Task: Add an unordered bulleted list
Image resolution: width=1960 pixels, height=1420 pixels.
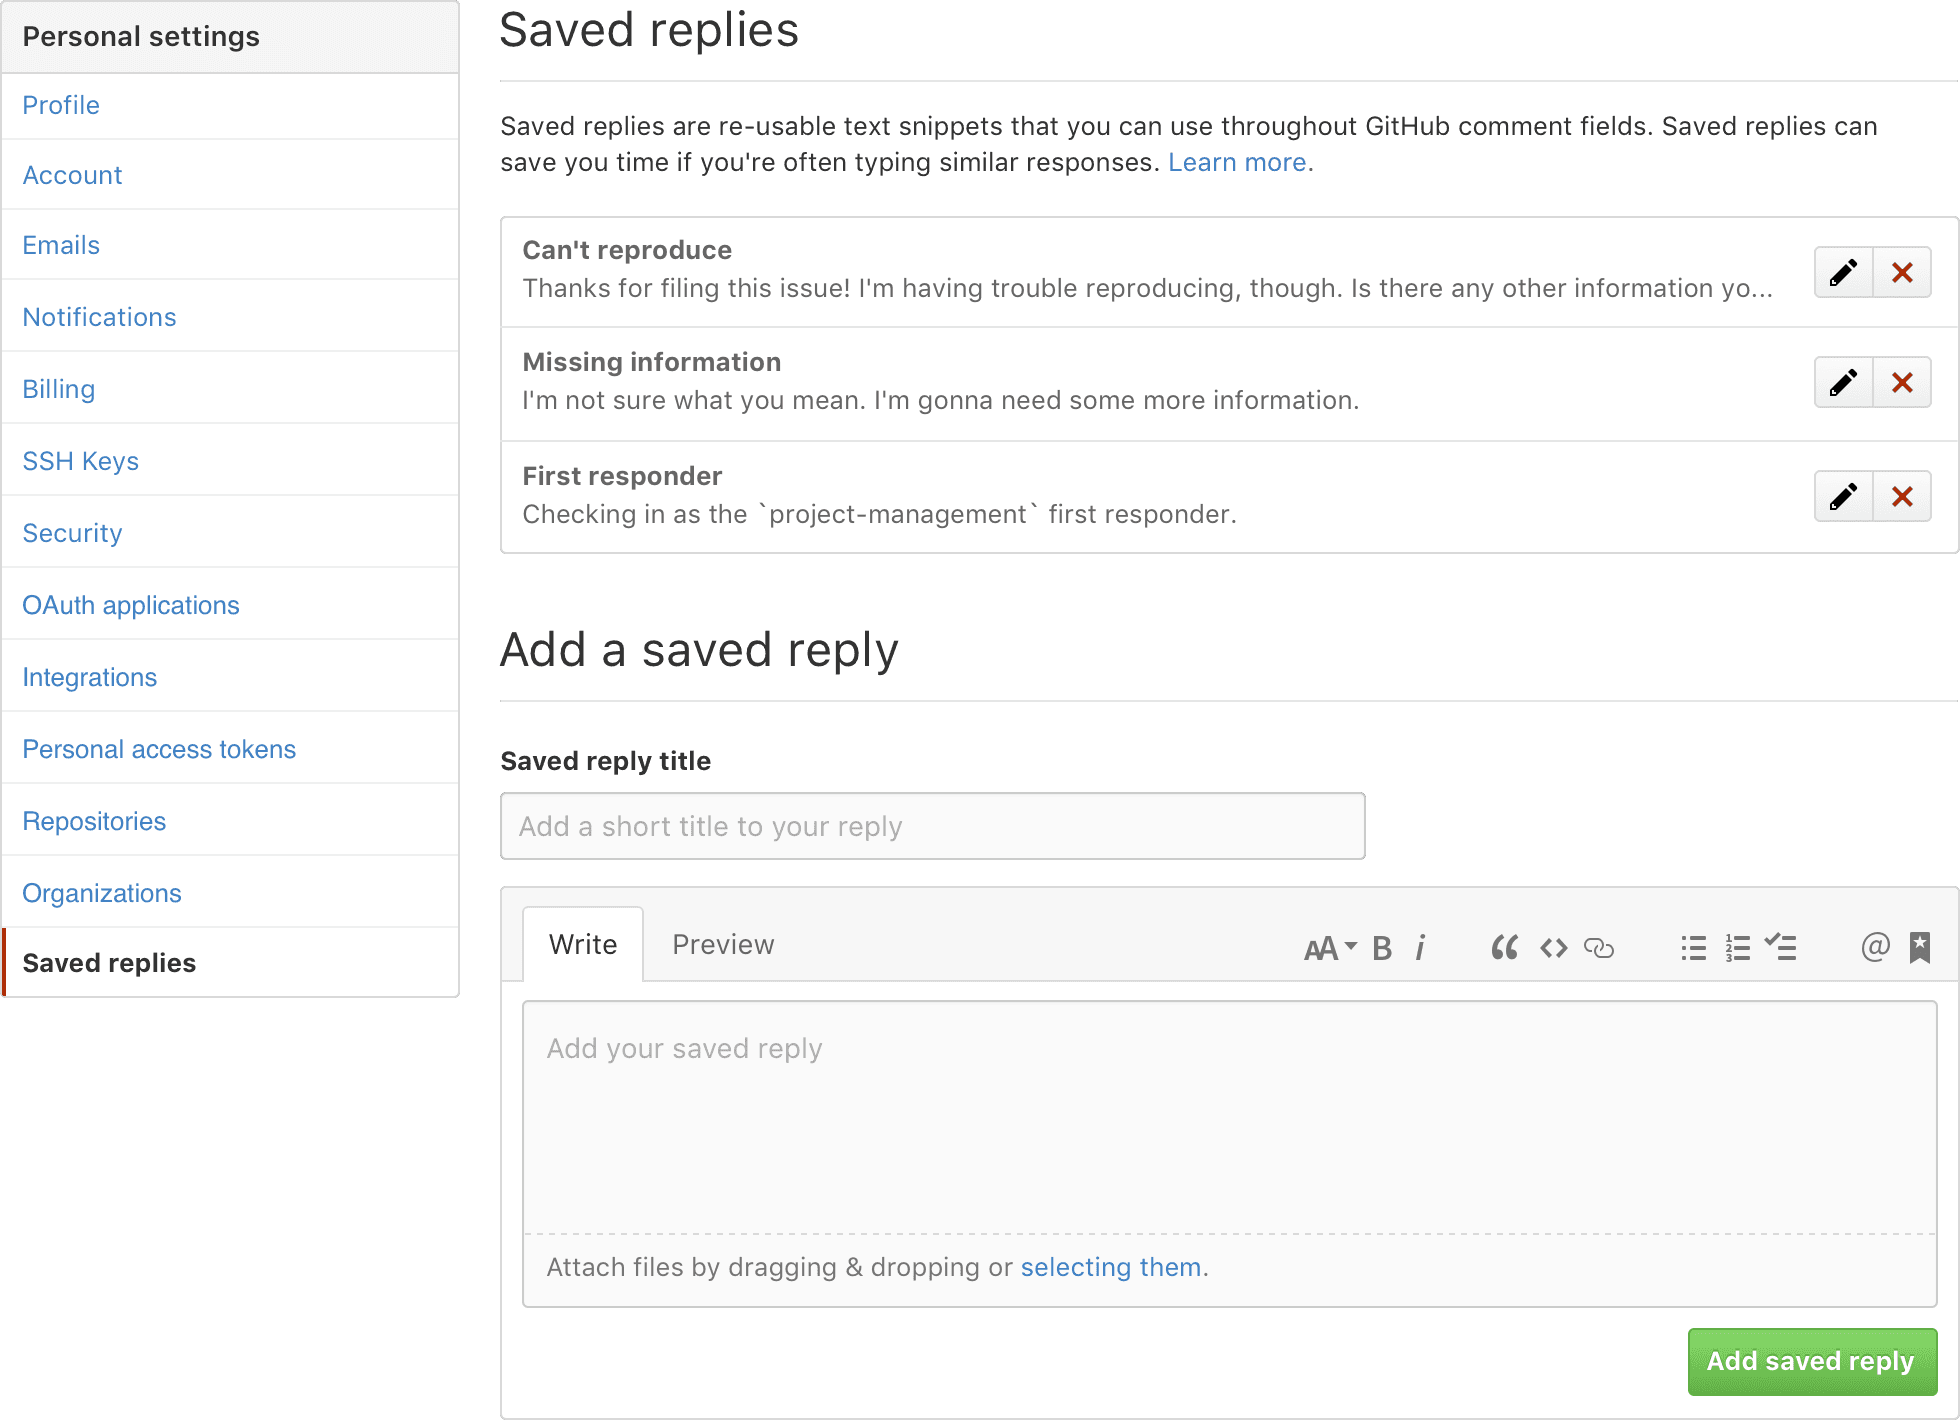Action: pos(1693,947)
